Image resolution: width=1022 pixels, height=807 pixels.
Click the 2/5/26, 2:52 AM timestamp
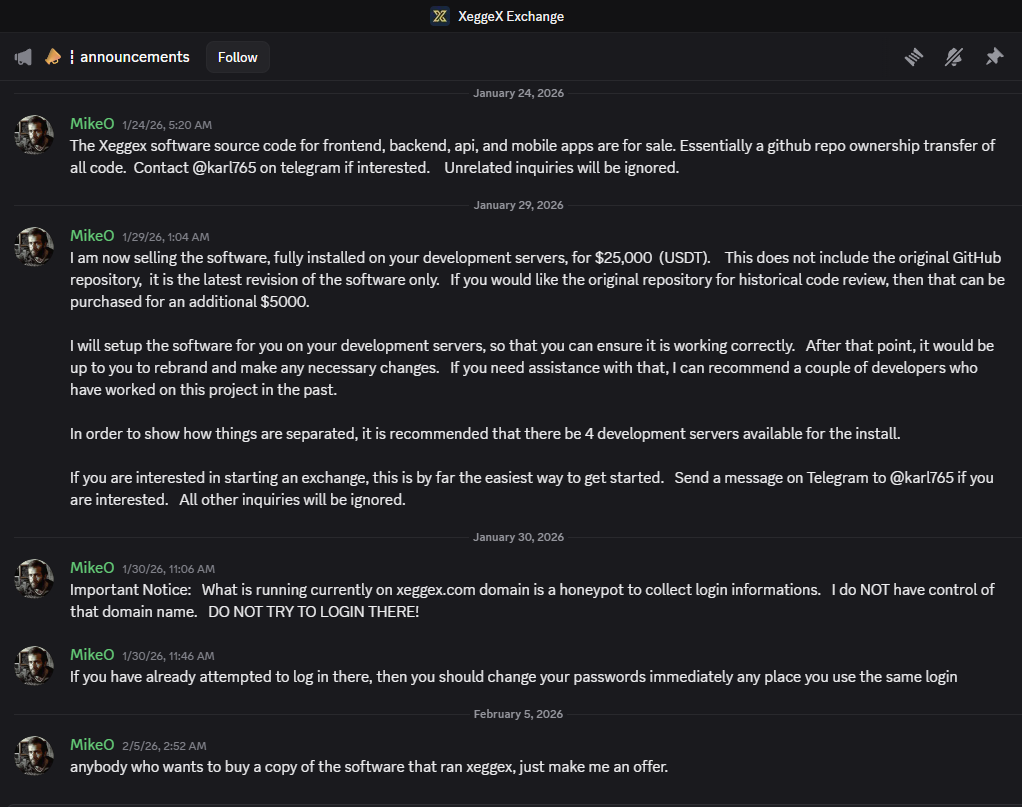164,746
